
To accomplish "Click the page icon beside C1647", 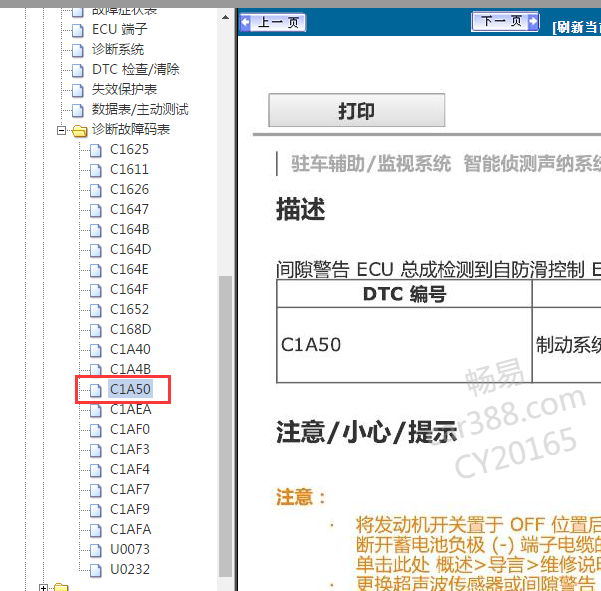I will pos(96,210).
